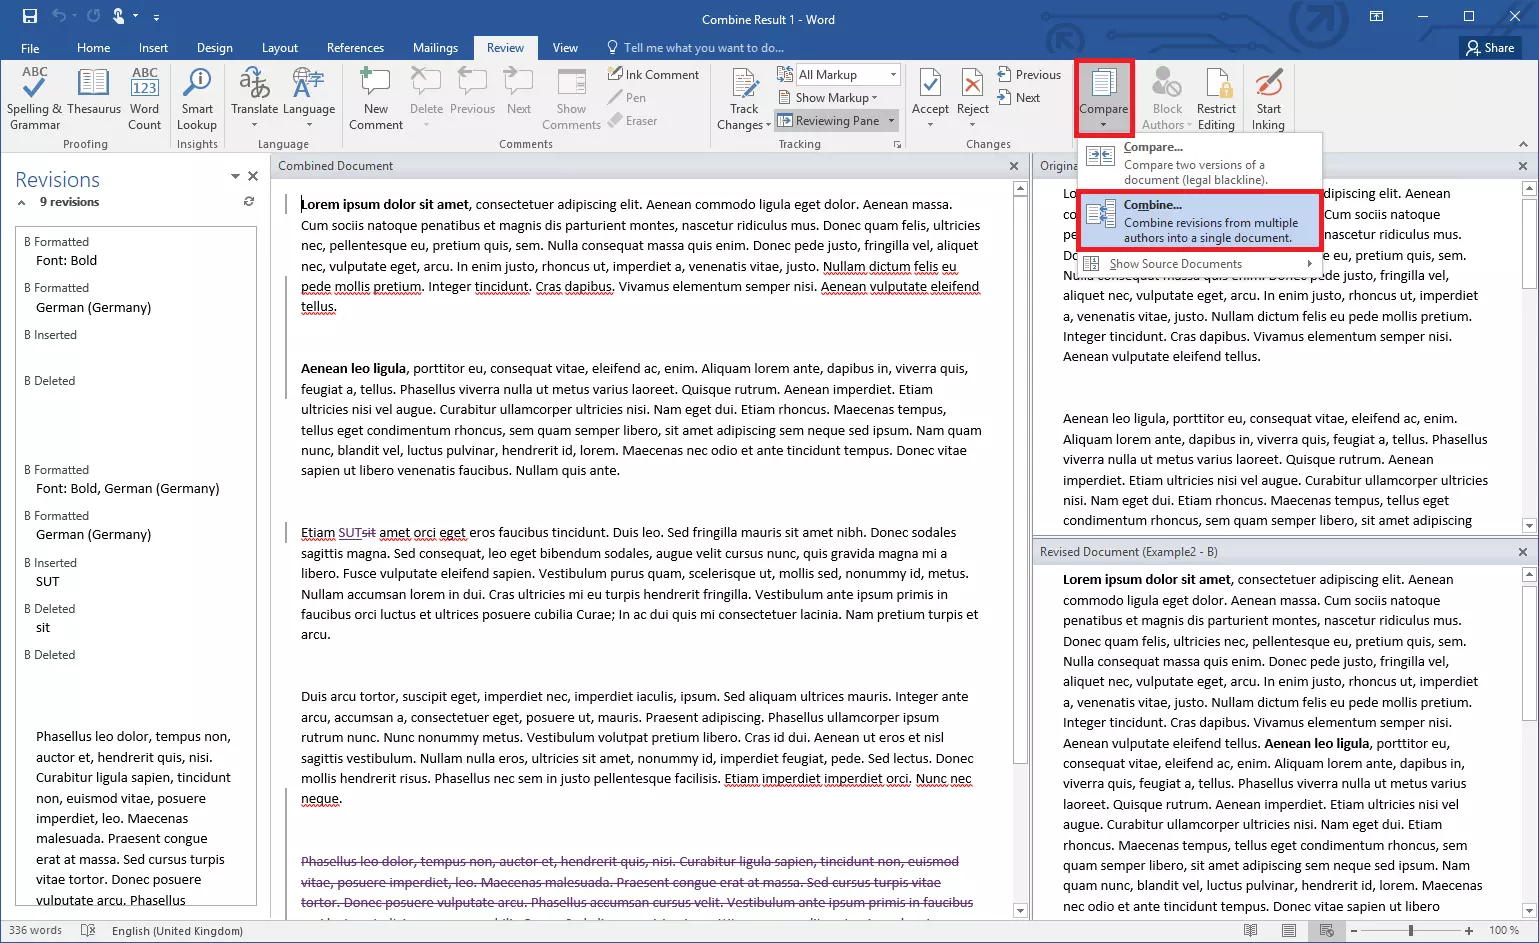Image resolution: width=1539 pixels, height=943 pixels.
Task: Open the Design tab
Action: point(214,48)
